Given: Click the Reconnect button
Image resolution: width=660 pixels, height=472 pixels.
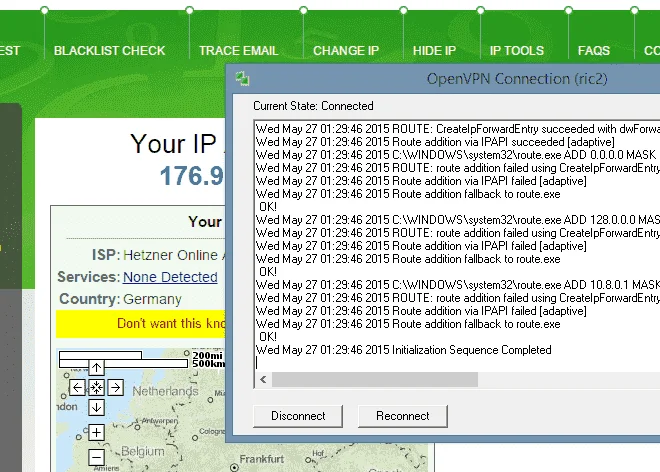Looking at the screenshot, I should (403, 416).
